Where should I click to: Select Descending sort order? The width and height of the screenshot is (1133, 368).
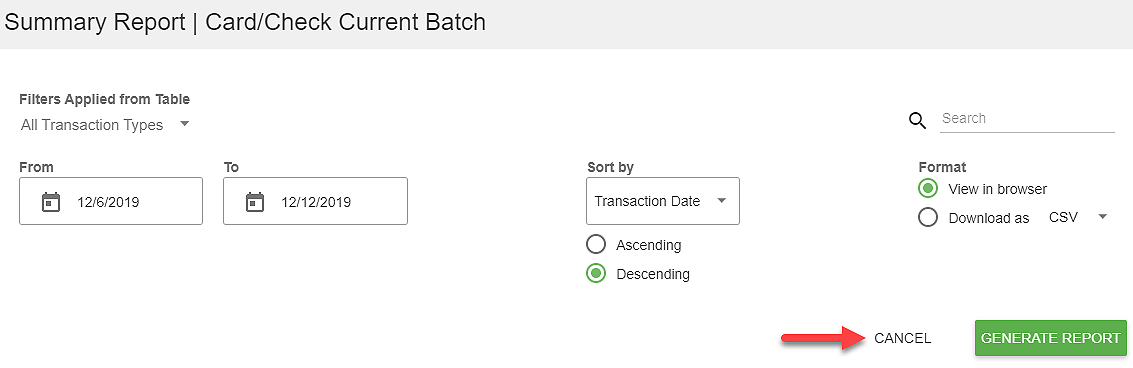[596, 274]
